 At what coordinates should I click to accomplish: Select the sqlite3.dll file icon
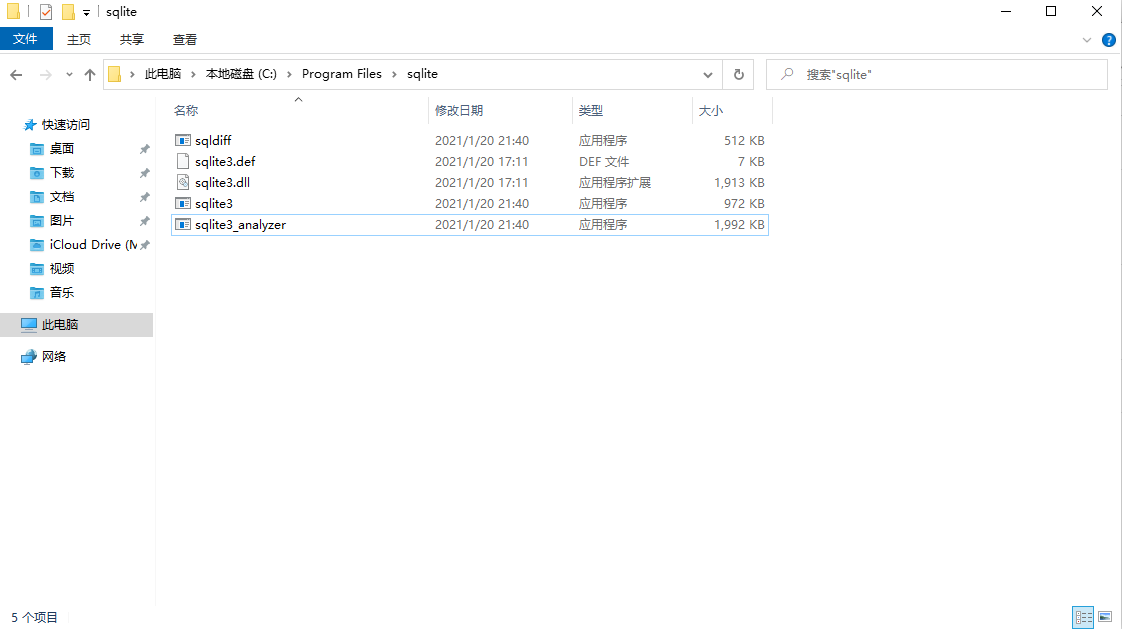183,182
